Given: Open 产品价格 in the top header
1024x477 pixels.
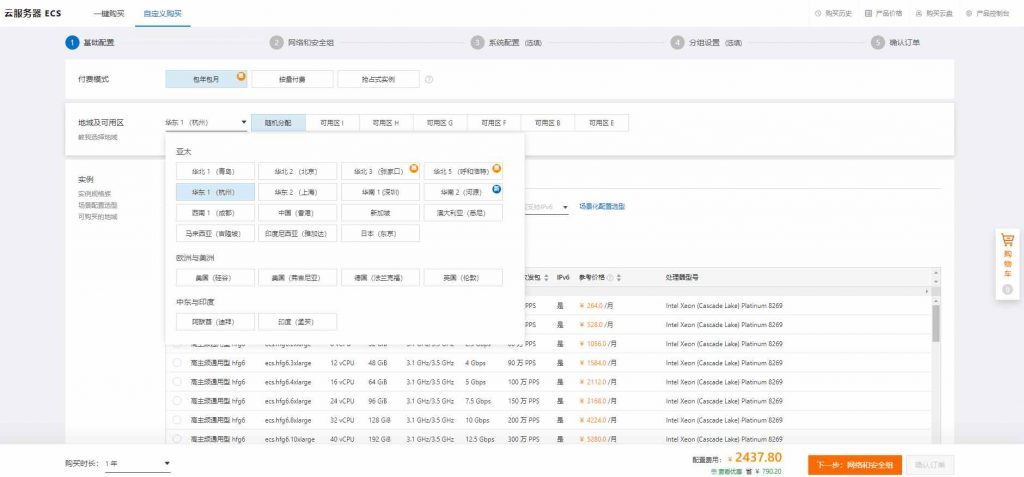Looking at the screenshot, I should pyautogui.click(x=884, y=13).
